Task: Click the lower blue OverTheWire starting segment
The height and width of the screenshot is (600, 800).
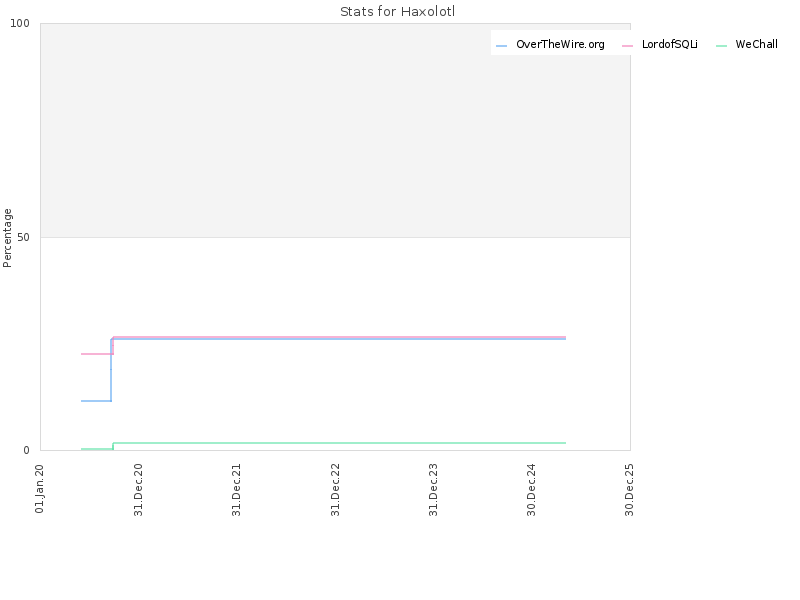Action: 96,401
